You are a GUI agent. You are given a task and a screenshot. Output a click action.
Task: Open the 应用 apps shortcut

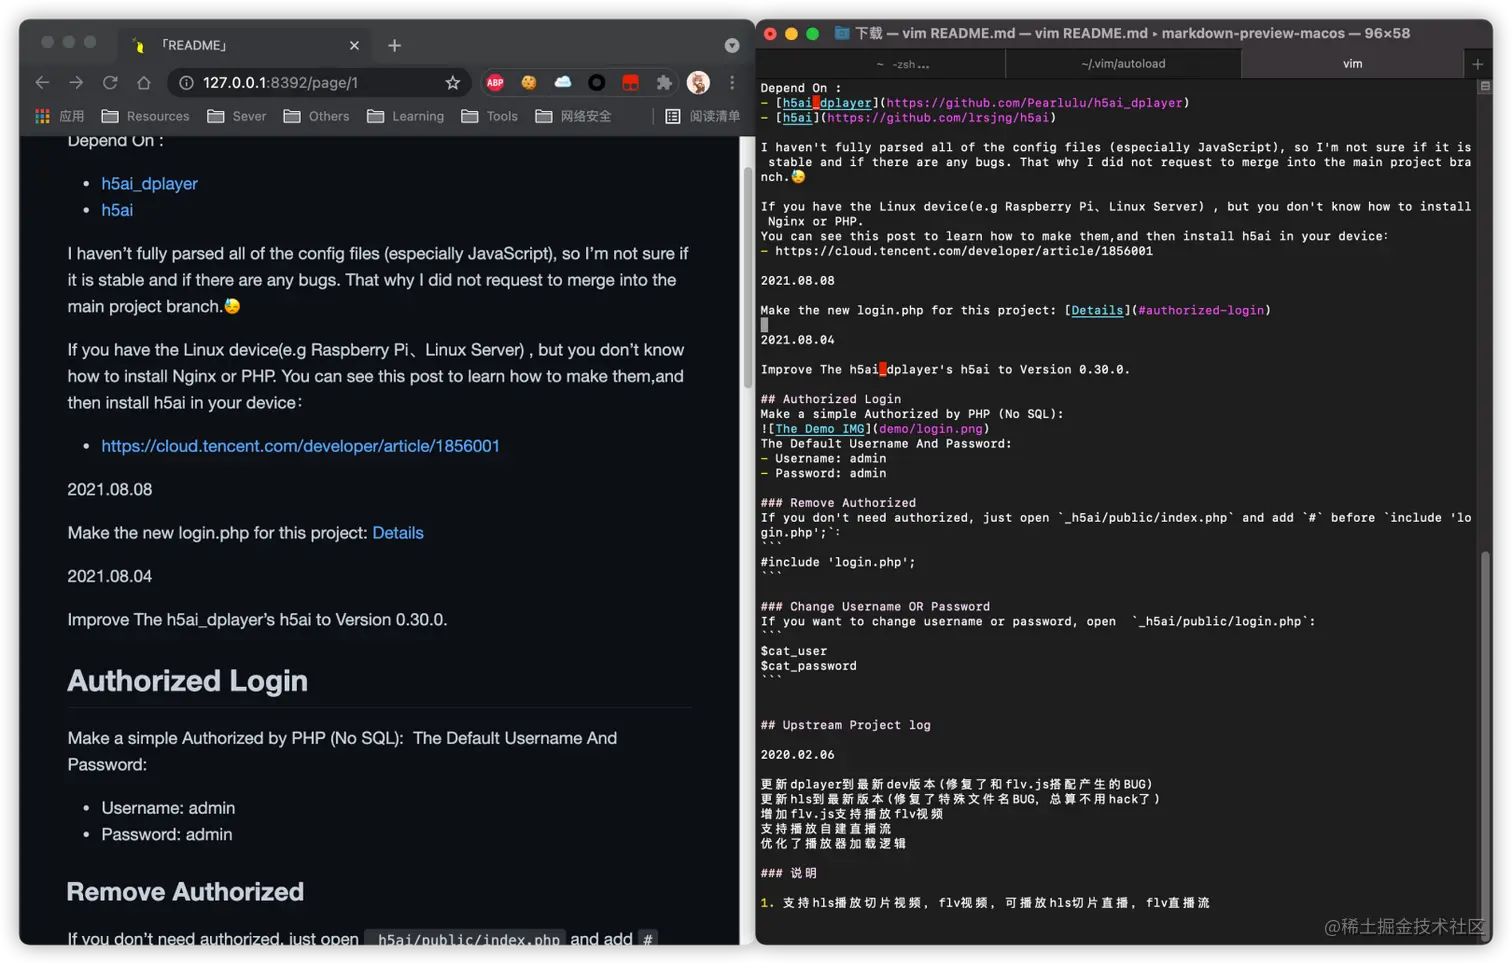60,116
